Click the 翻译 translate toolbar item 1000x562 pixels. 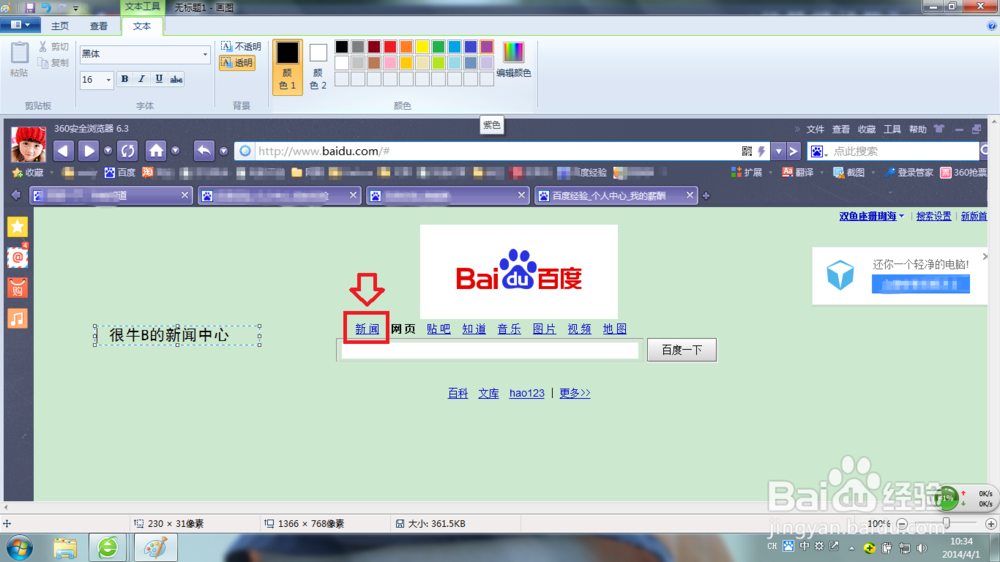coord(798,172)
